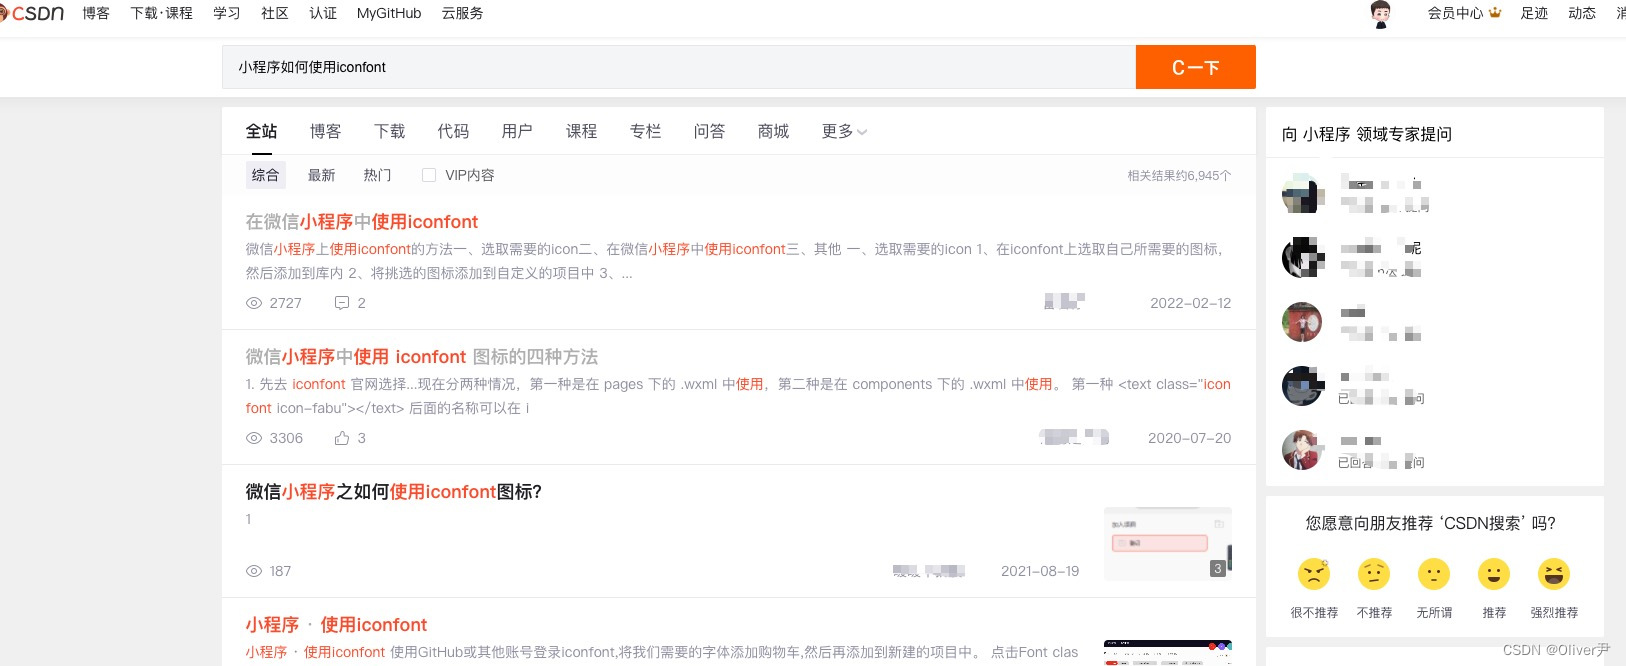Click the eye icon beside 187 views
The height and width of the screenshot is (666, 1626).
tap(254, 571)
